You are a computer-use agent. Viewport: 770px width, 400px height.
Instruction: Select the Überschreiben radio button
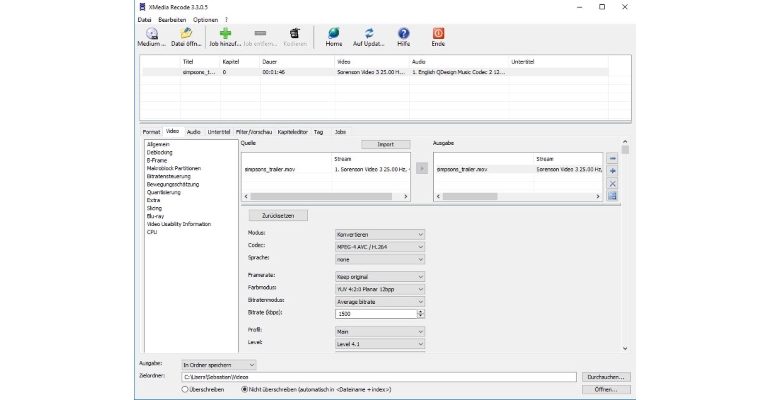185,389
